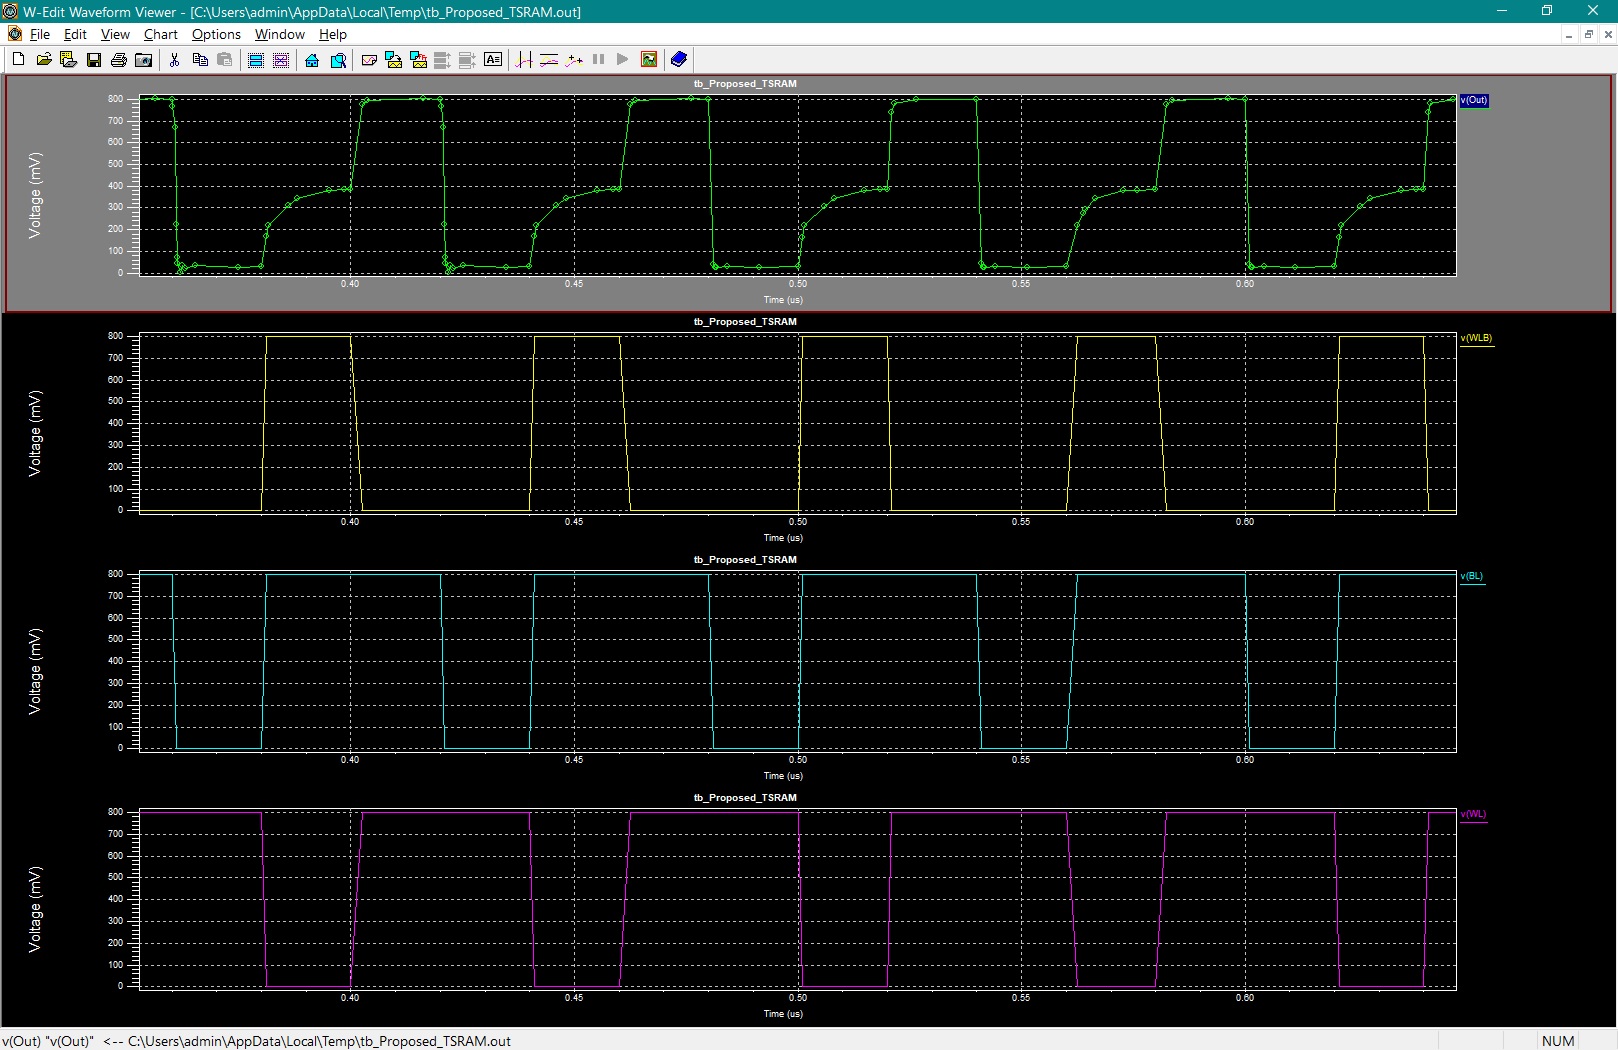Select the v(WLB) trace legend label
Image resolution: width=1618 pixels, height=1050 pixels.
tap(1476, 338)
